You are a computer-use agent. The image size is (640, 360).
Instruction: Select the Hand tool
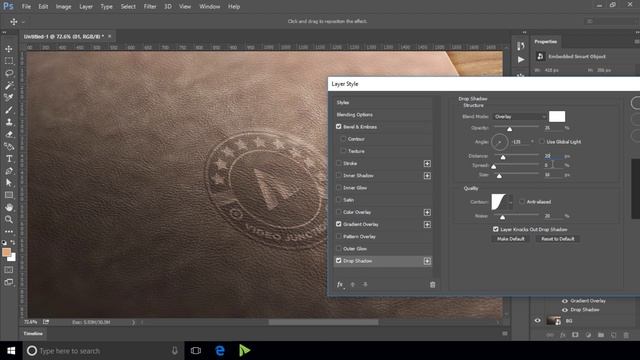[9, 207]
